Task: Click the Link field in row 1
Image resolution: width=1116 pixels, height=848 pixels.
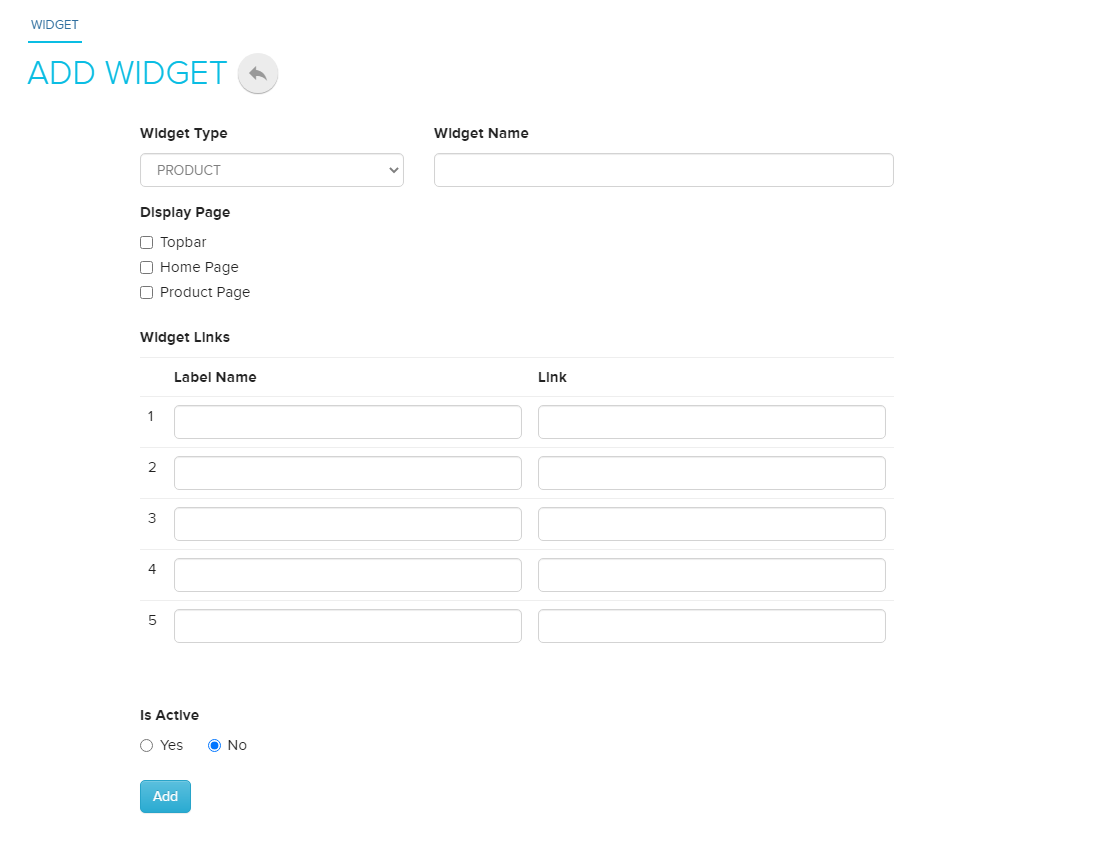Action: pyautogui.click(x=712, y=422)
